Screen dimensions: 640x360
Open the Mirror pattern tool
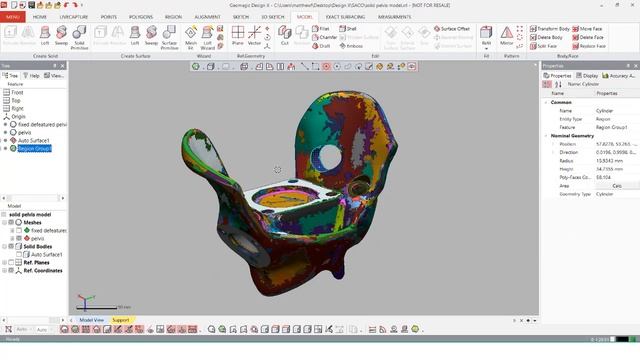click(x=507, y=36)
